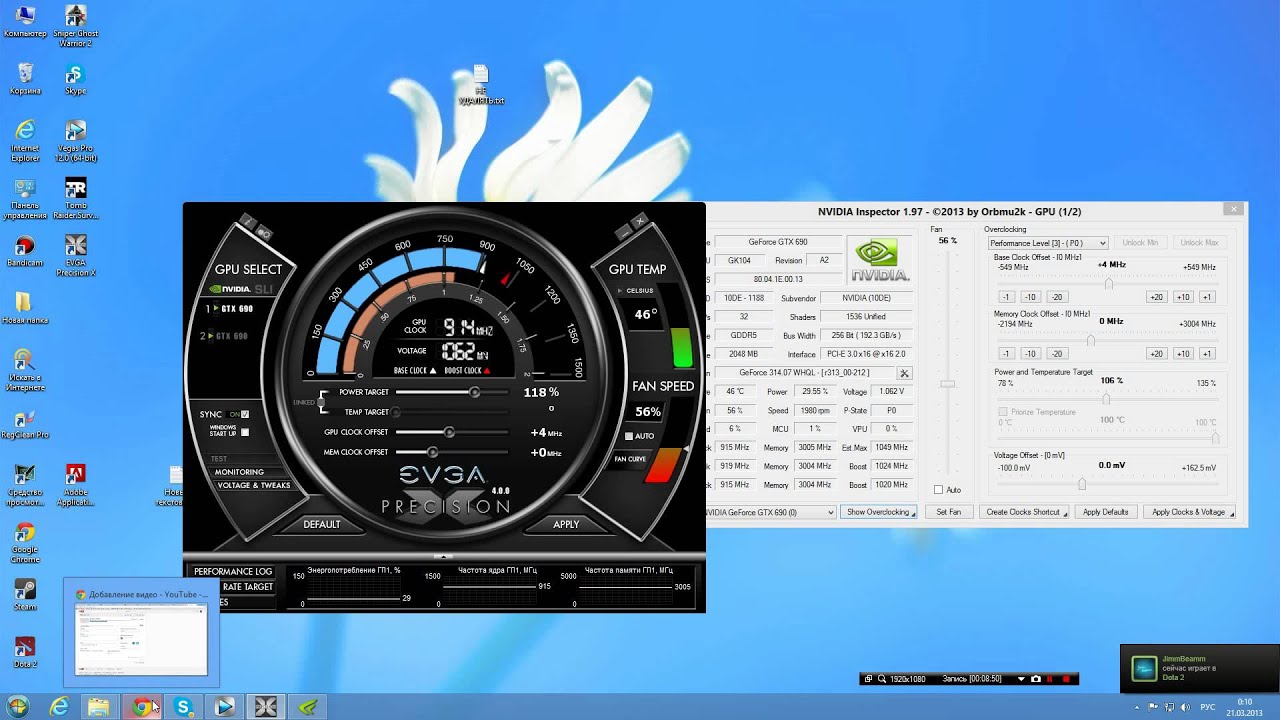
Task: Open File Explorer from the taskbar
Action: point(99,707)
